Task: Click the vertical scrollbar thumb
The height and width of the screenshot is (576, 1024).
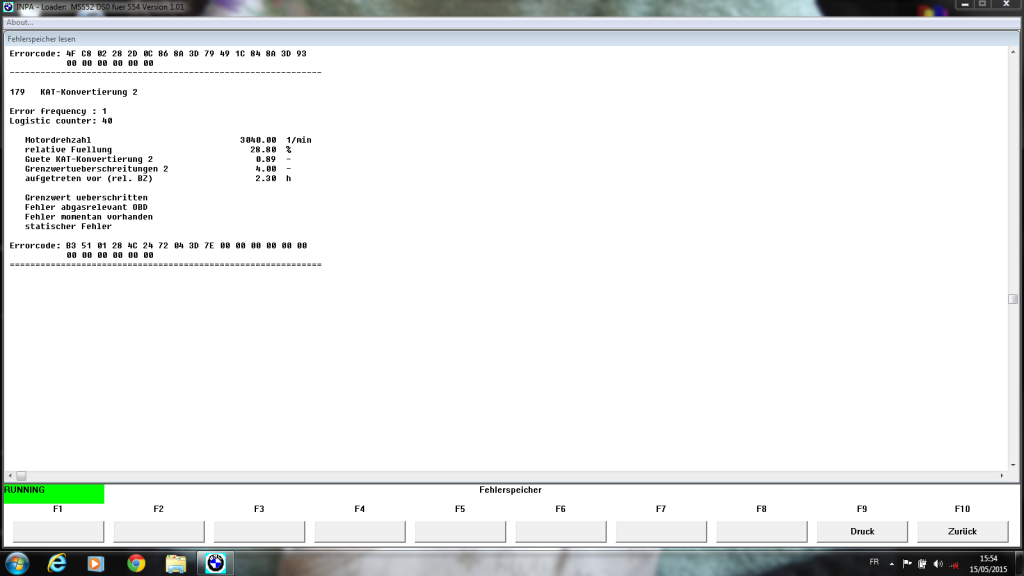Action: [x=1013, y=299]
